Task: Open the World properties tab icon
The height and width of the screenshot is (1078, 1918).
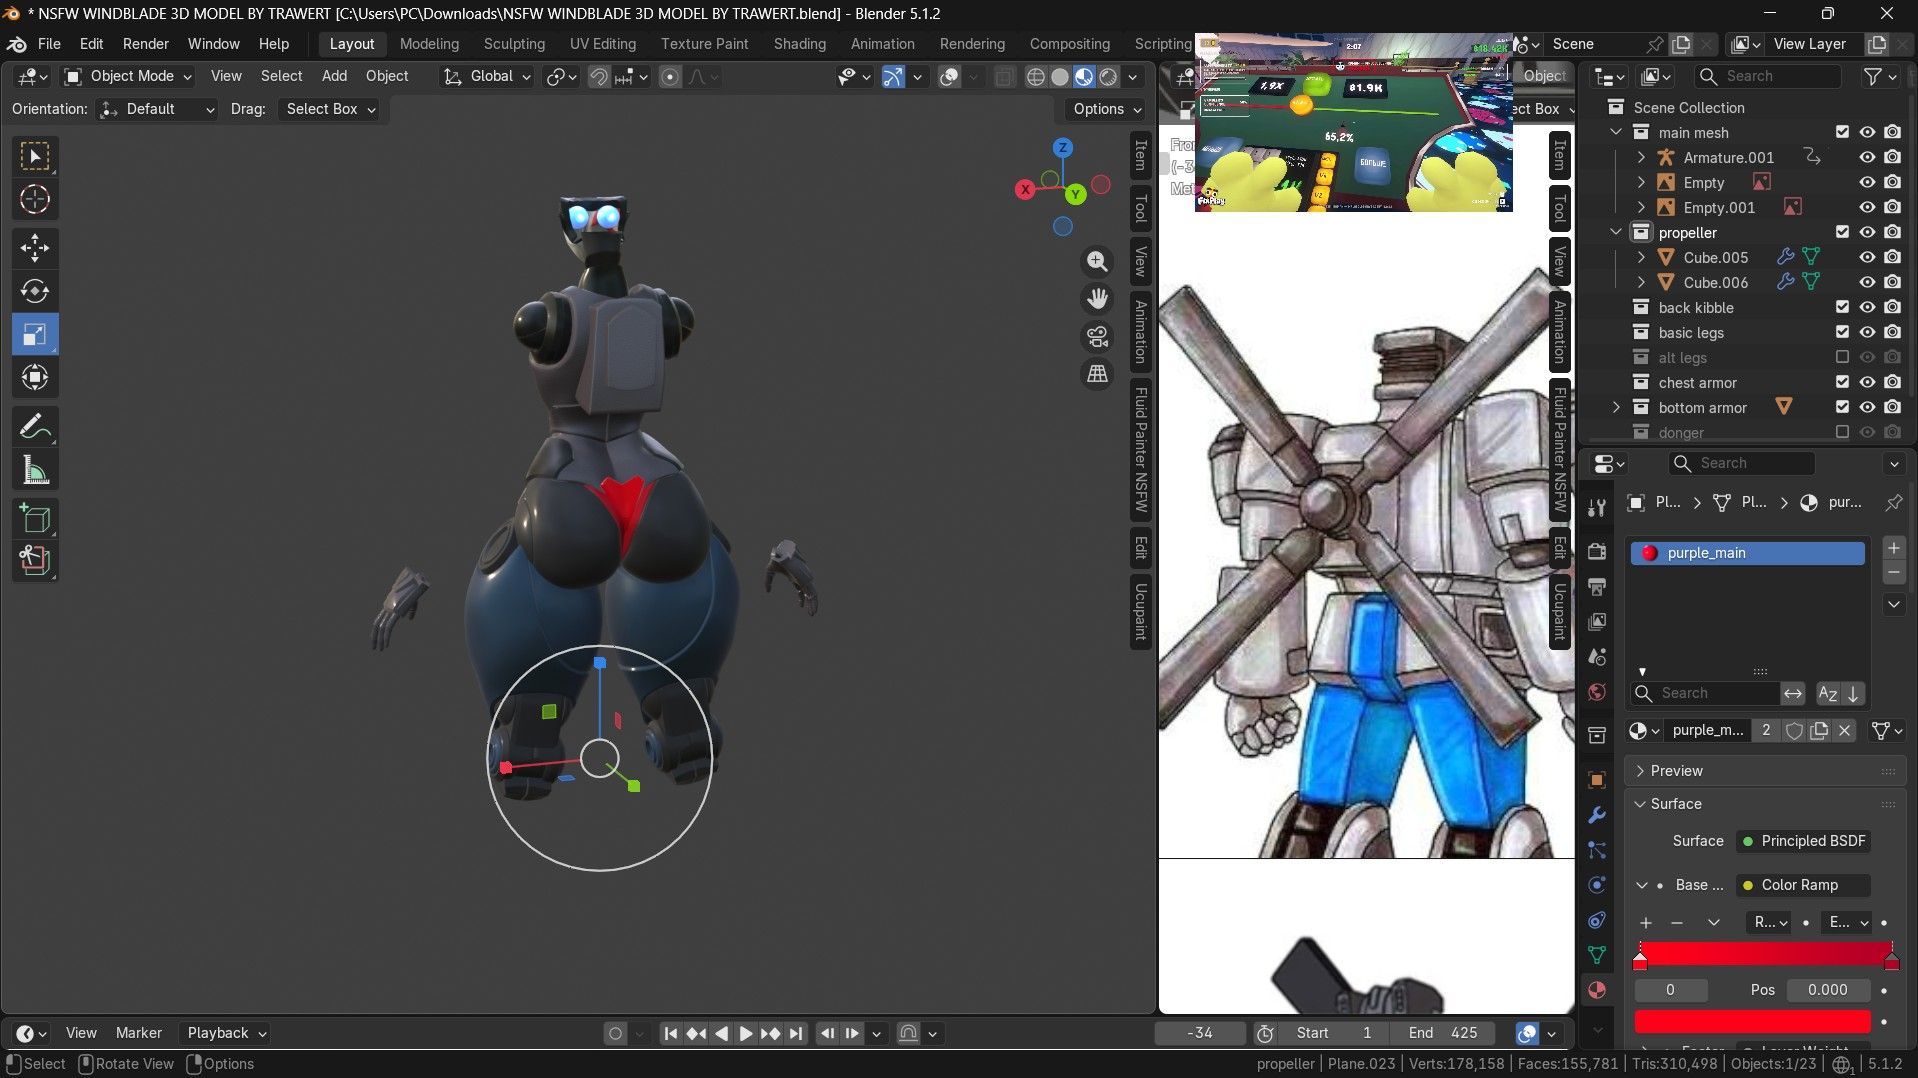Action: pos(1597,692)
